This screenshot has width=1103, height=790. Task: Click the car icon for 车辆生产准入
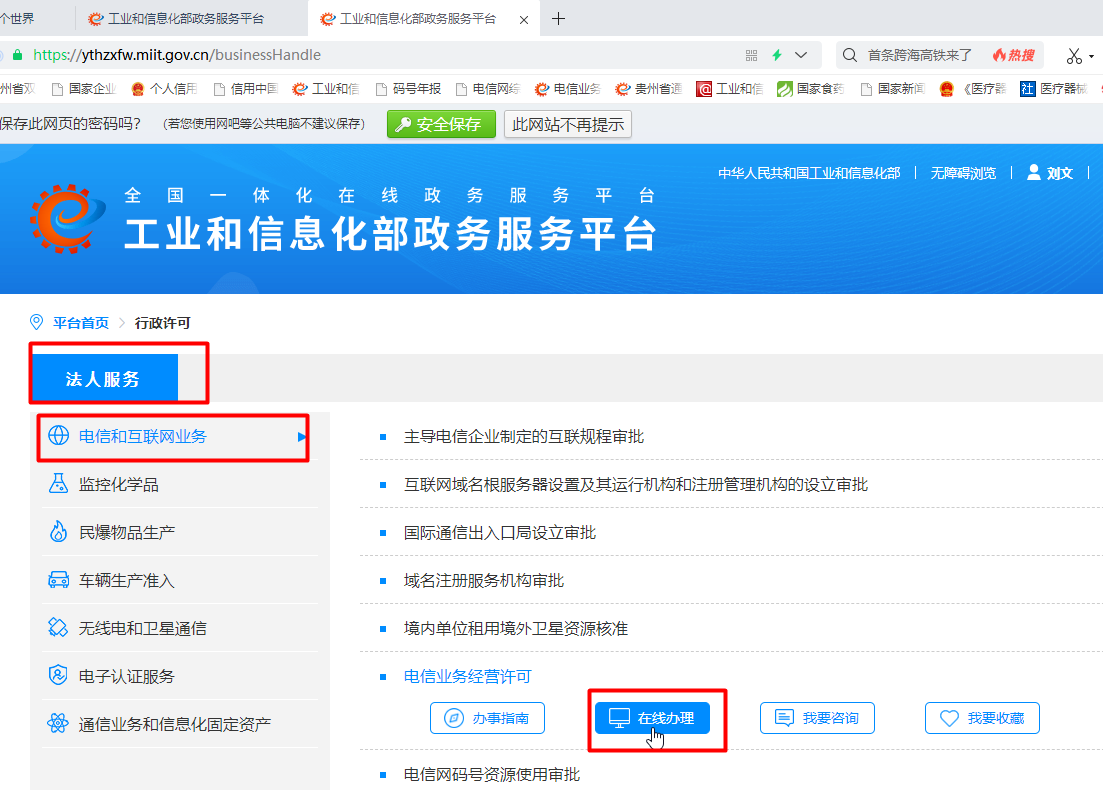(x=58, y=580)
